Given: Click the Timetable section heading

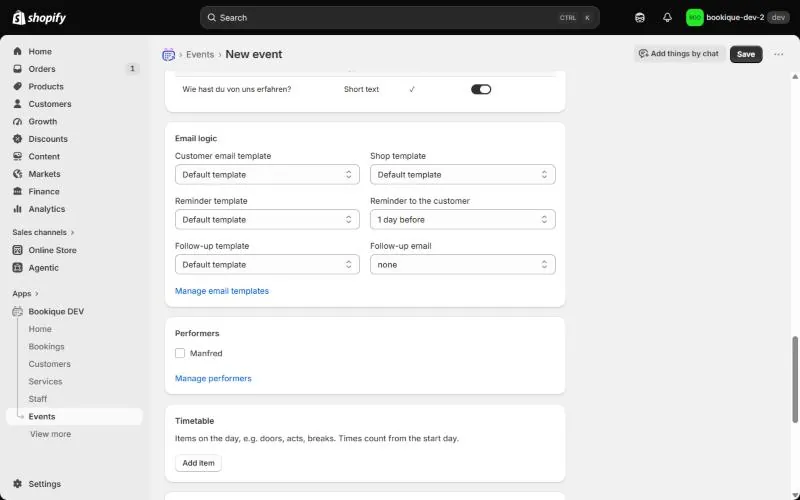Looking at the screenshot, I should click(194, 421).
